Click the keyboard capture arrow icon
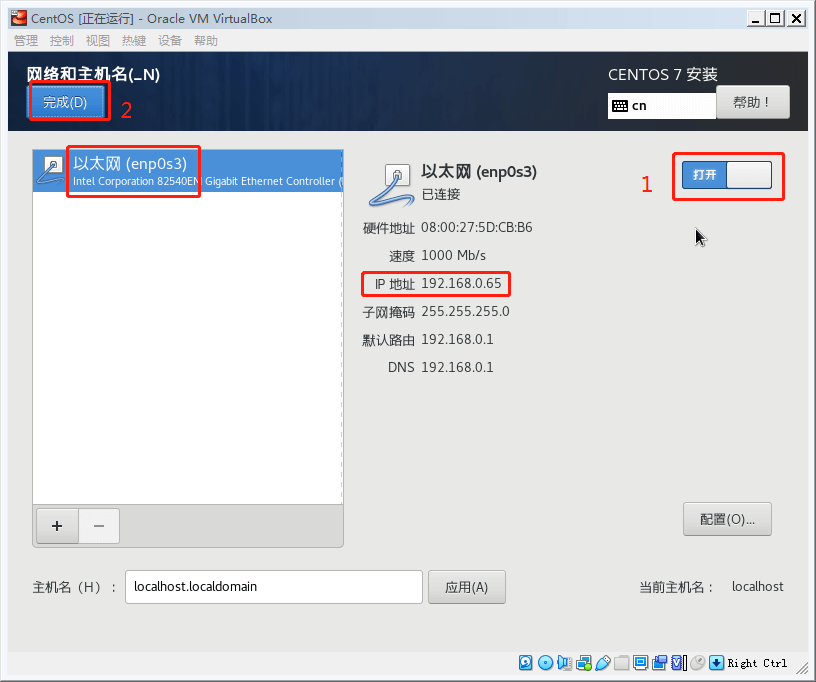Image resolution: width=816 pixels, height=682 pixels. [x=717, y=663]
